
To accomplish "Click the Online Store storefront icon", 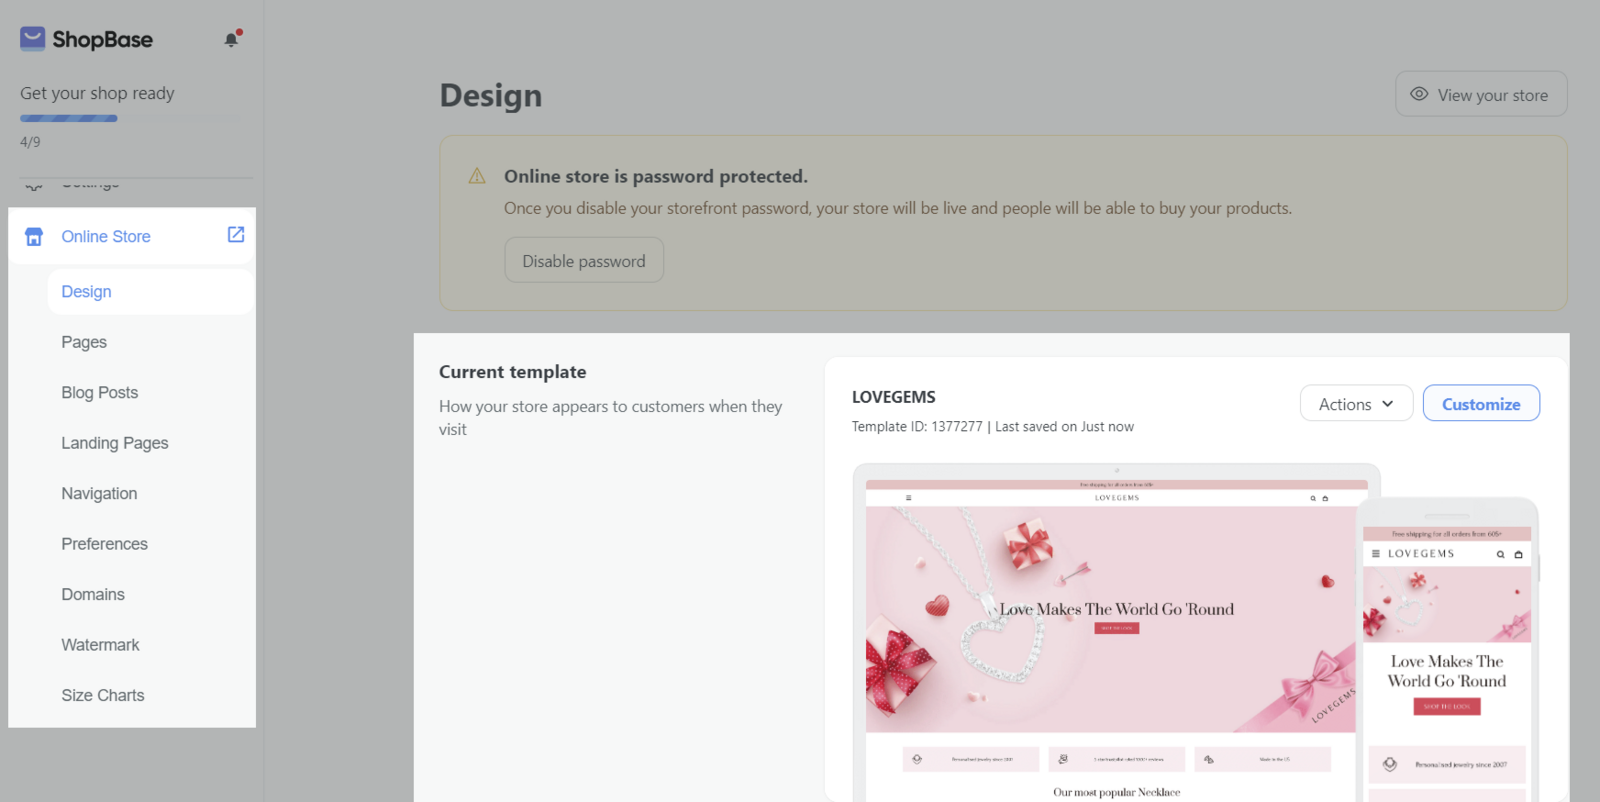I will click(x=34, y=237).
